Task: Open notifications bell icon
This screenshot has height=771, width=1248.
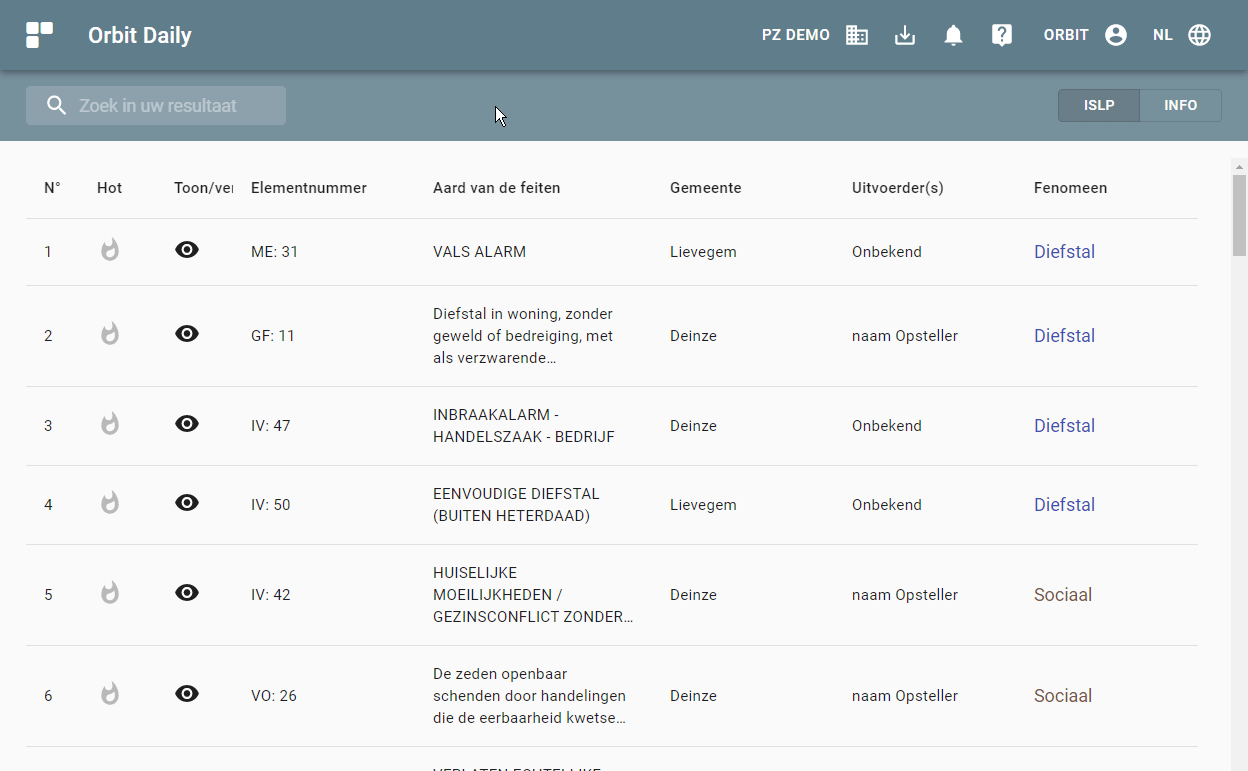Action: tap(953, 35)
